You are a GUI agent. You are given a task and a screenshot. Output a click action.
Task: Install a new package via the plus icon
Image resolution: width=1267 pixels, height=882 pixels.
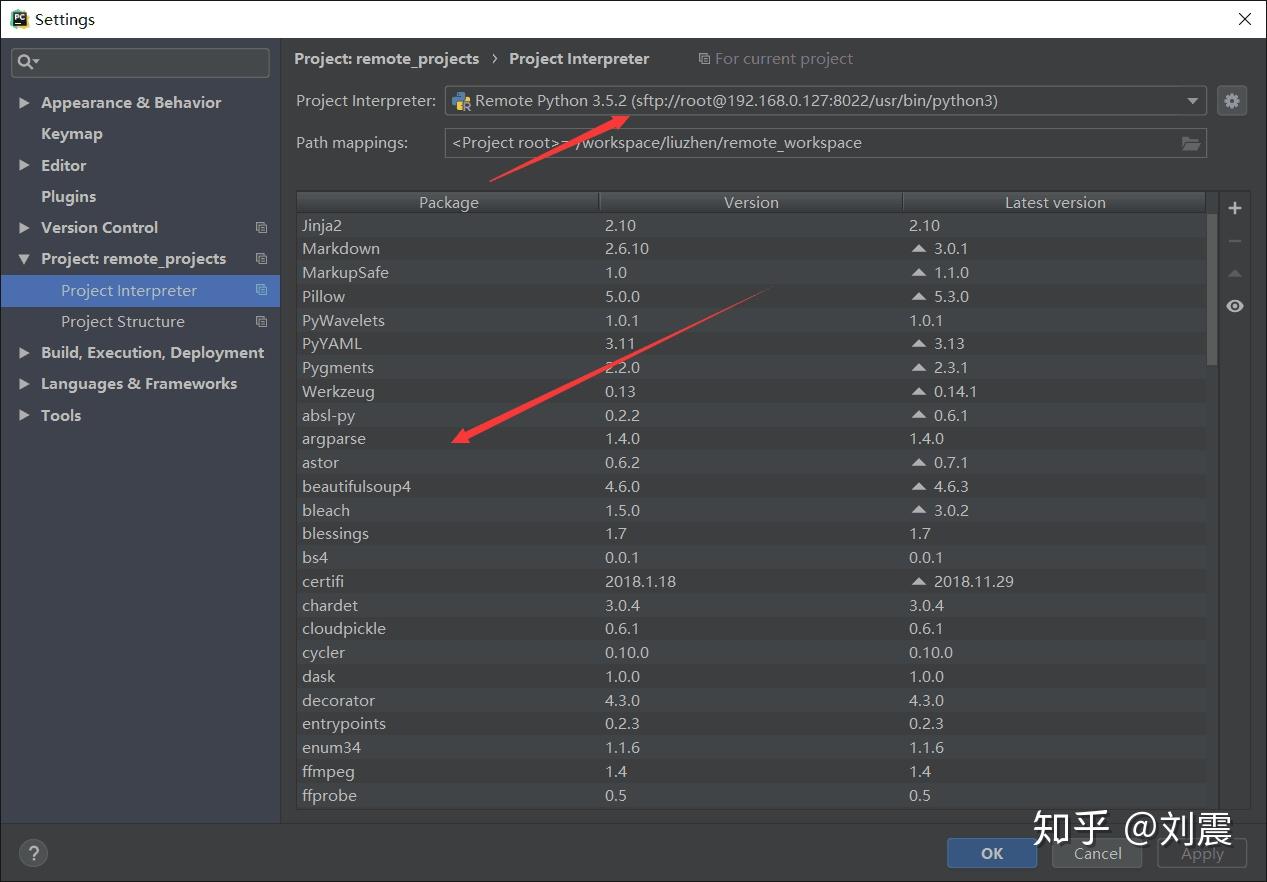[x=1234, y=208]
